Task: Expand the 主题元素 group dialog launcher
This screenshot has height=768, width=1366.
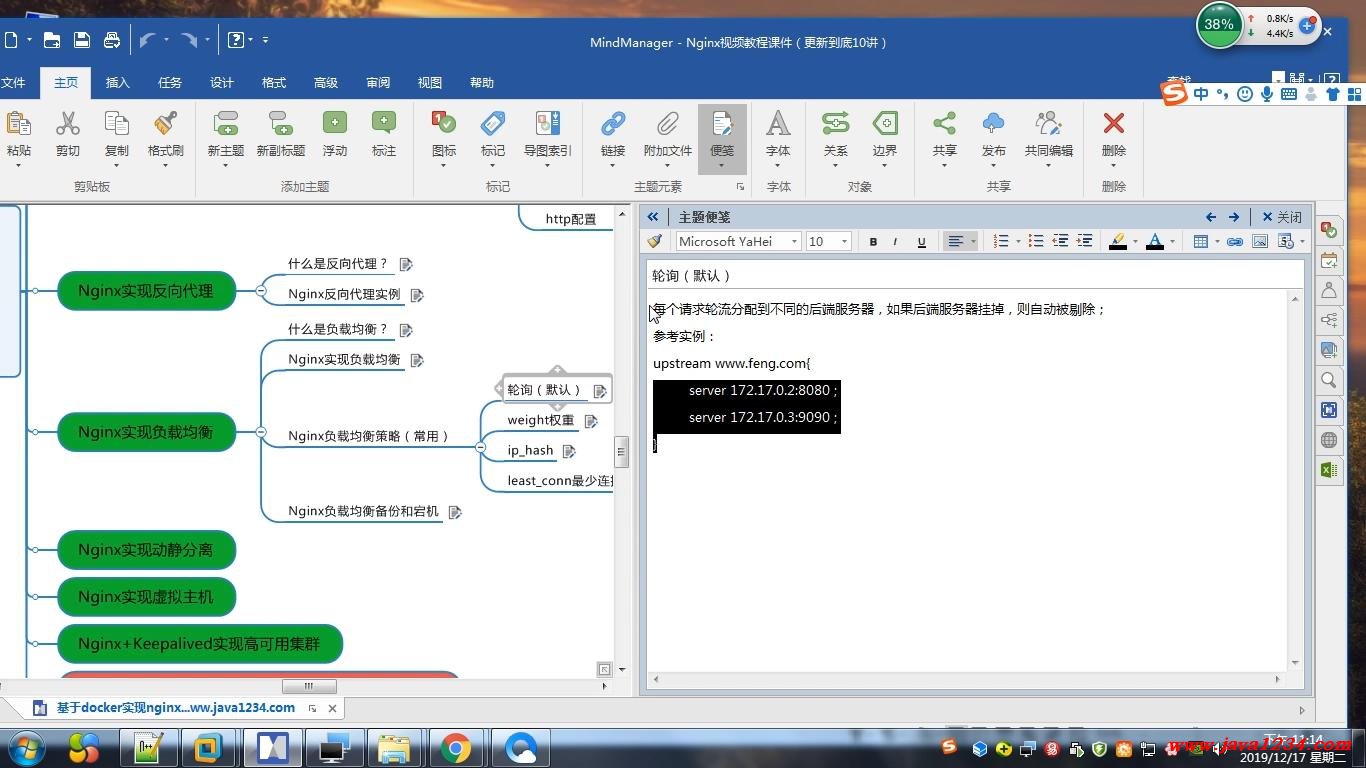Action: click(740, 187)
